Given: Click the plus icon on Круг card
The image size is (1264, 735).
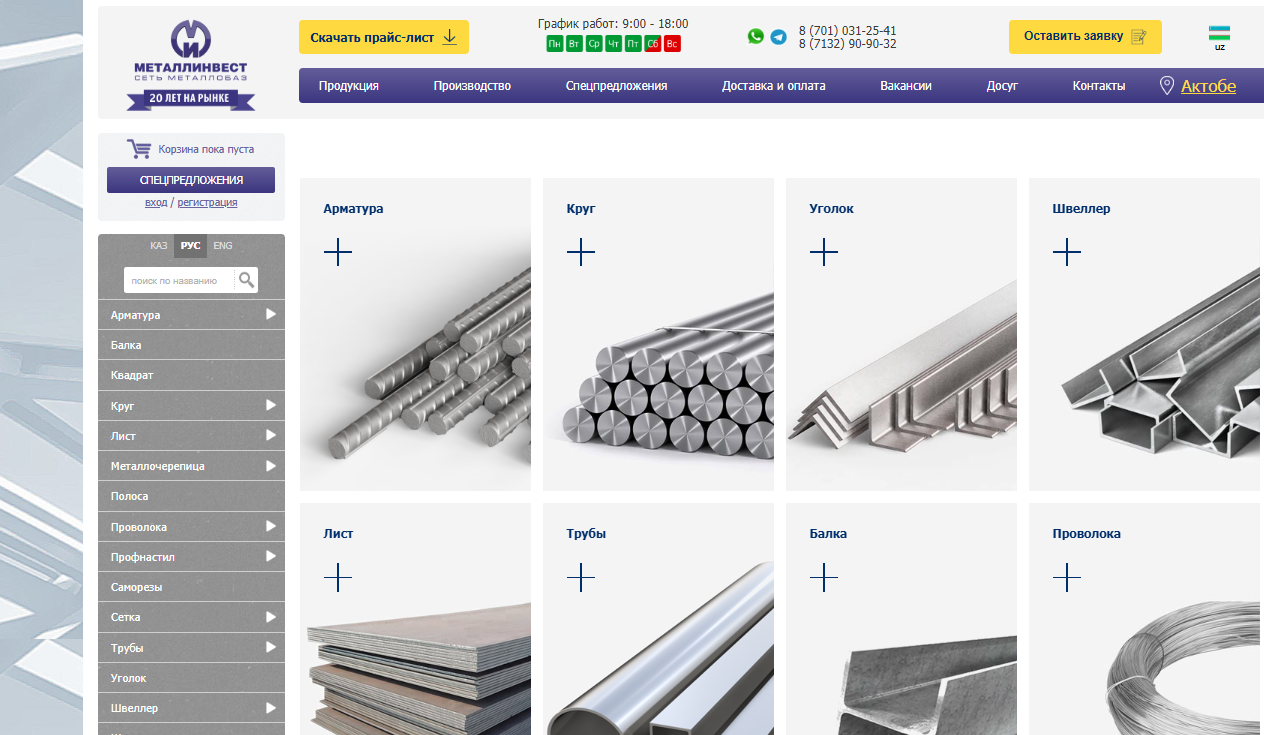Looking at the screenshot, I should (x=581, y=252).
